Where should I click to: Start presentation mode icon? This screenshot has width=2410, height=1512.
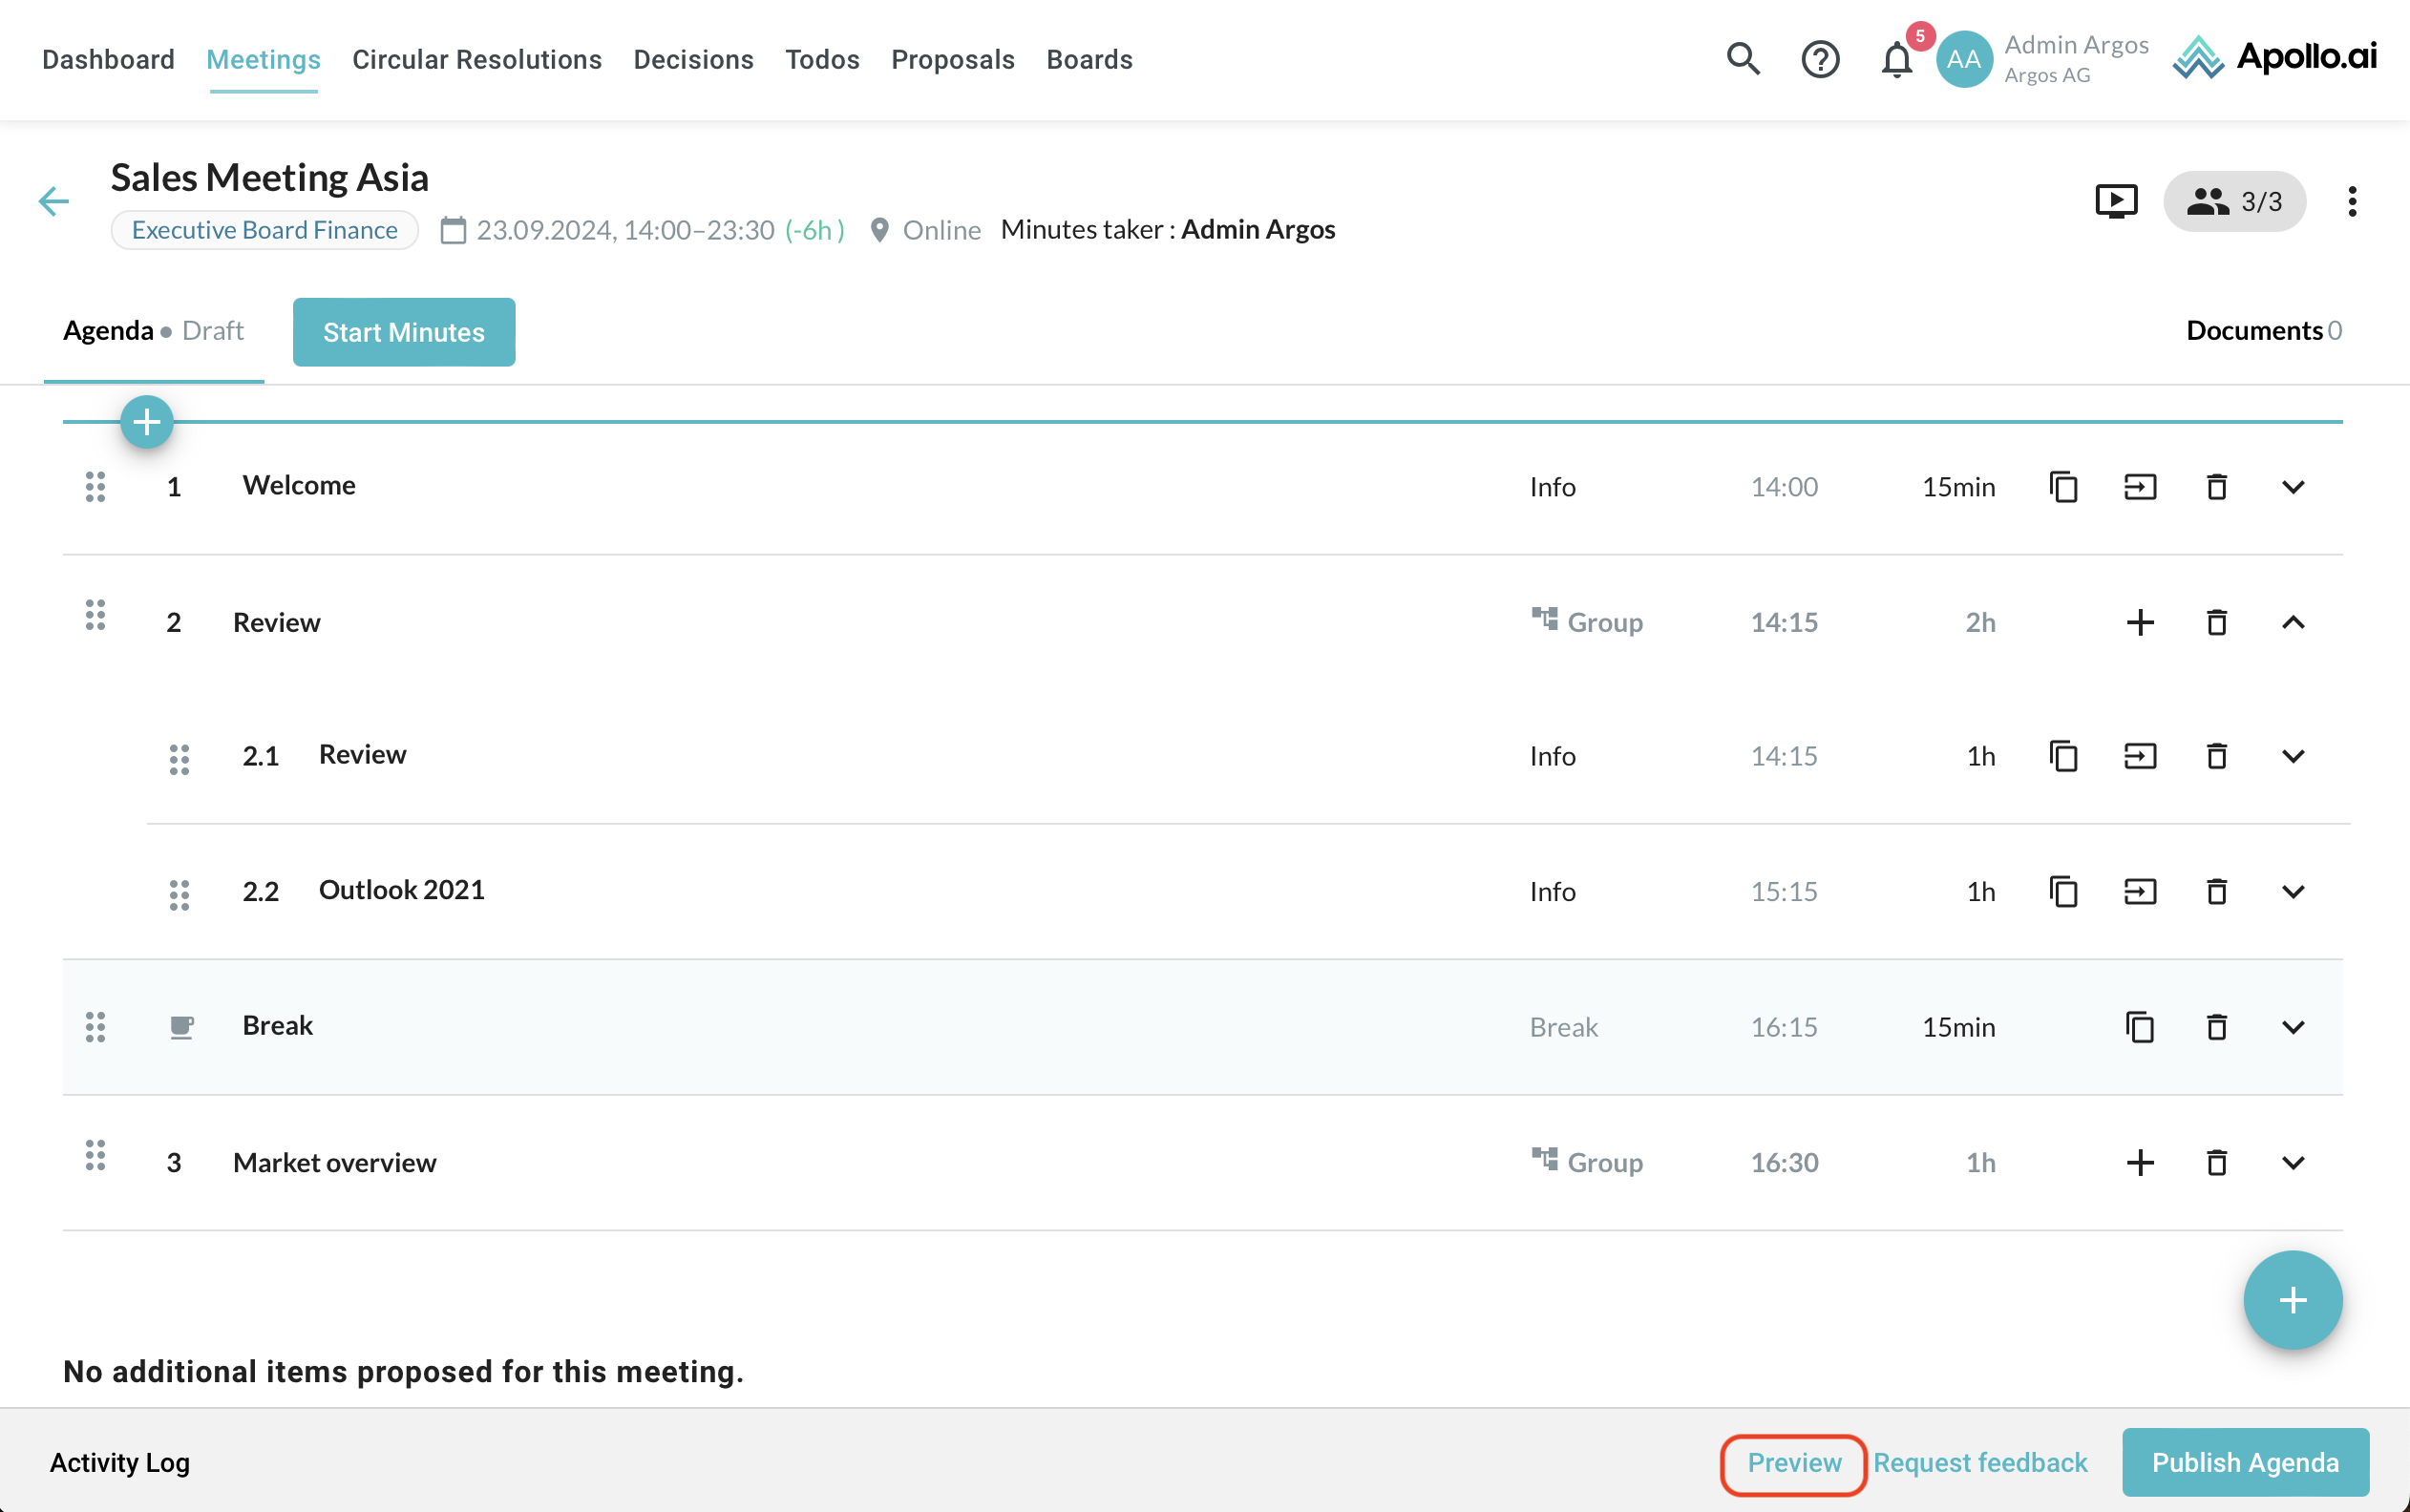point(2116,201)
